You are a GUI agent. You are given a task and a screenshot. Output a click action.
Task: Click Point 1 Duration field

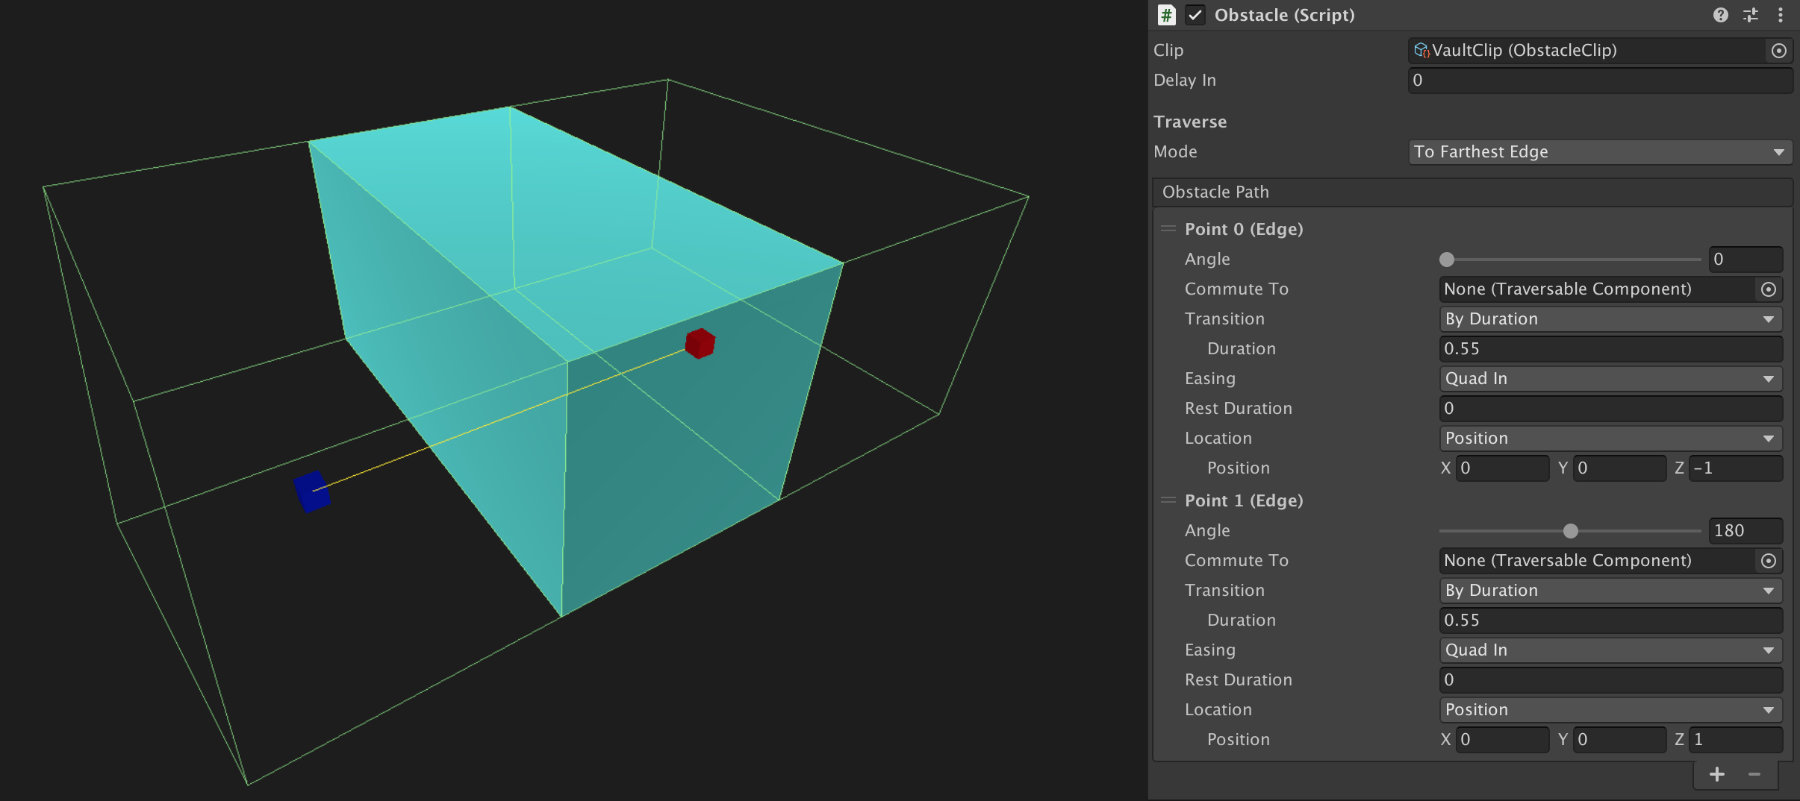click(1610, 621)
